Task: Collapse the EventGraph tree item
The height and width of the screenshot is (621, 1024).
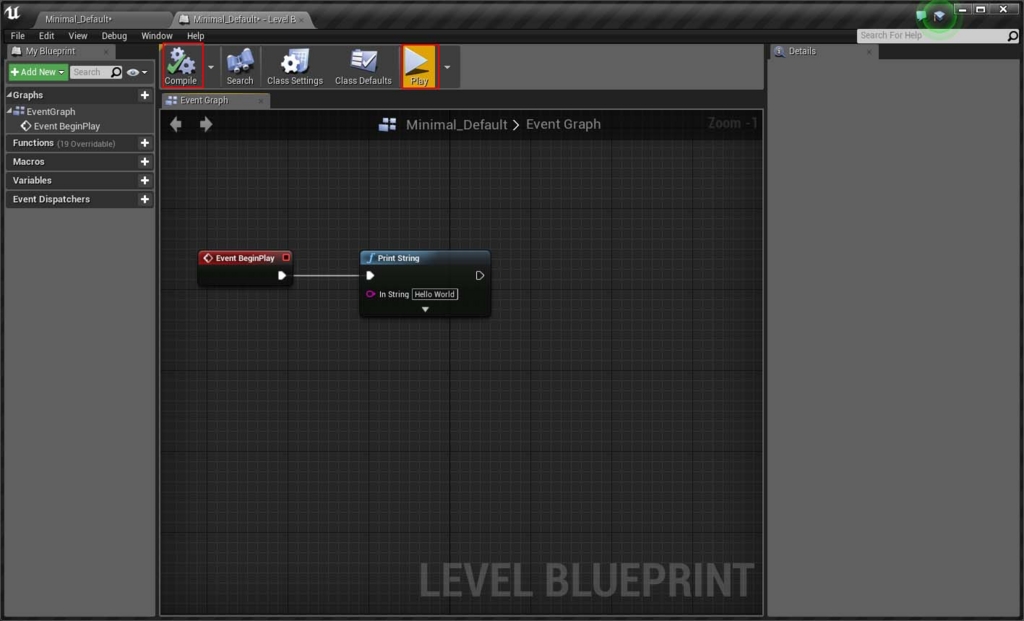Action: point(9,111)
